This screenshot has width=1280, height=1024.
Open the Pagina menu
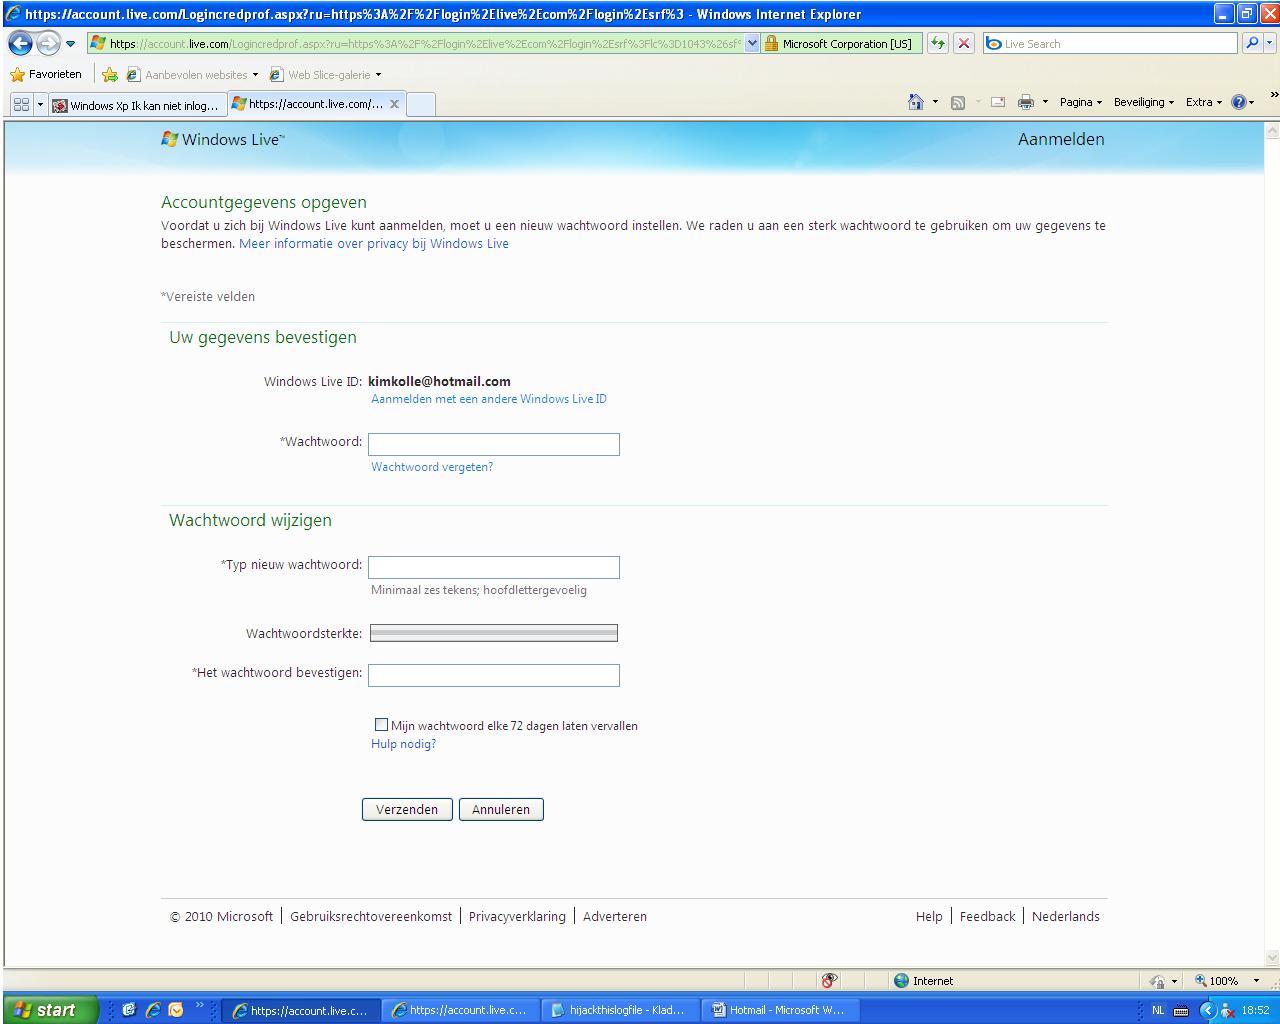pos(1081,102)
